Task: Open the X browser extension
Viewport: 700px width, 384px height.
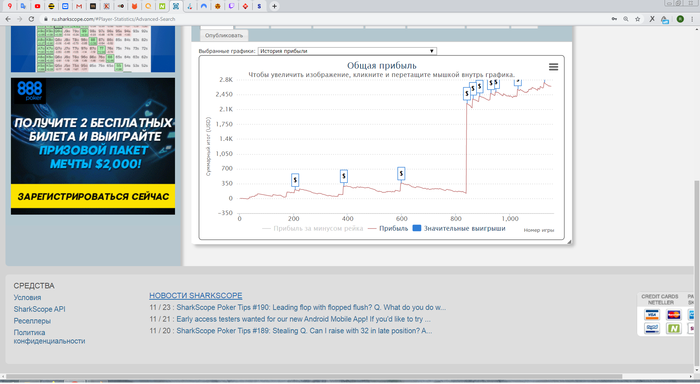Action: 652,19
